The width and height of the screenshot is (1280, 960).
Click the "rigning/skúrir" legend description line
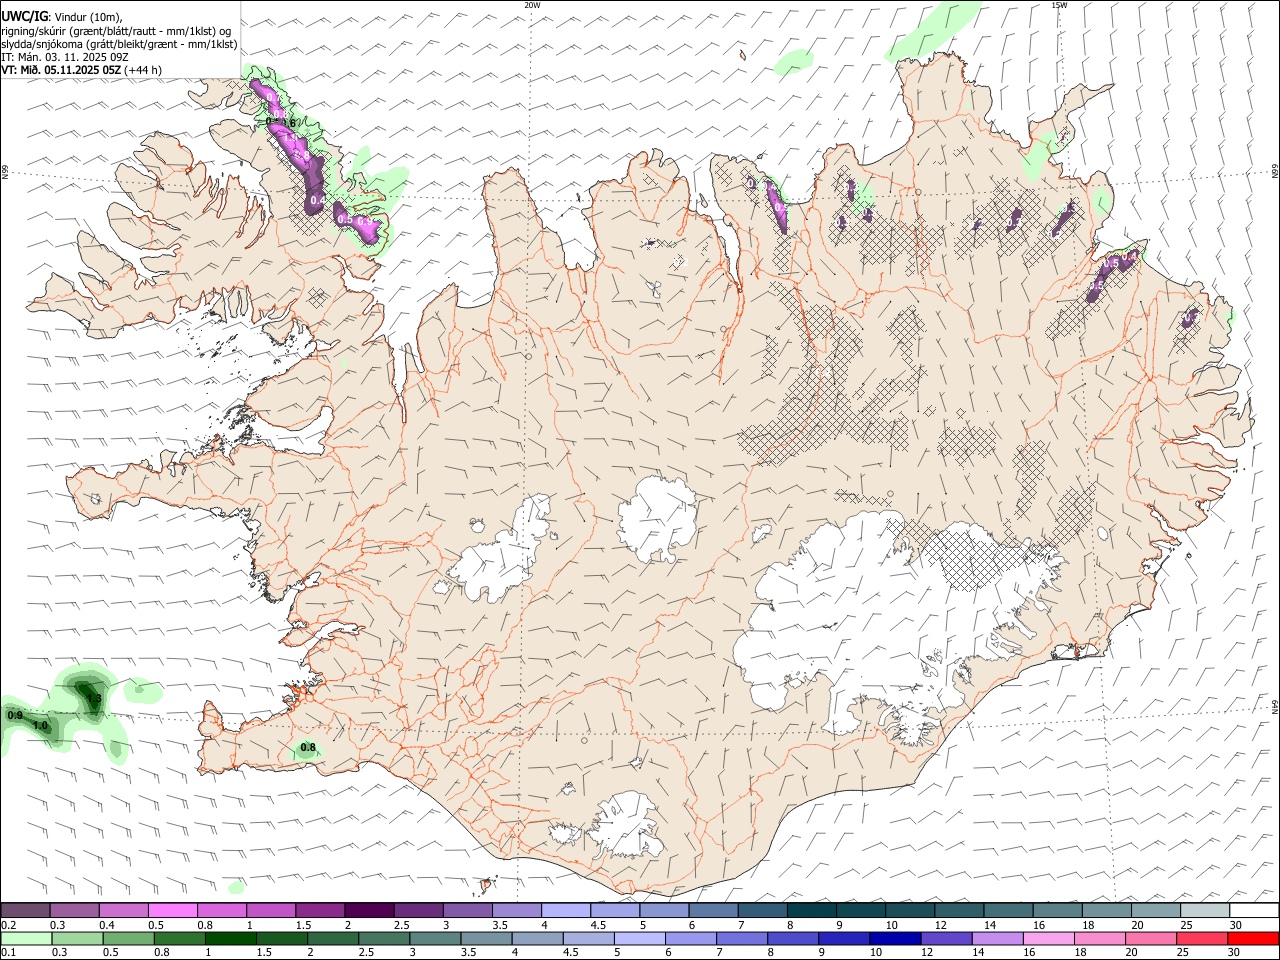tap(116, 31)
